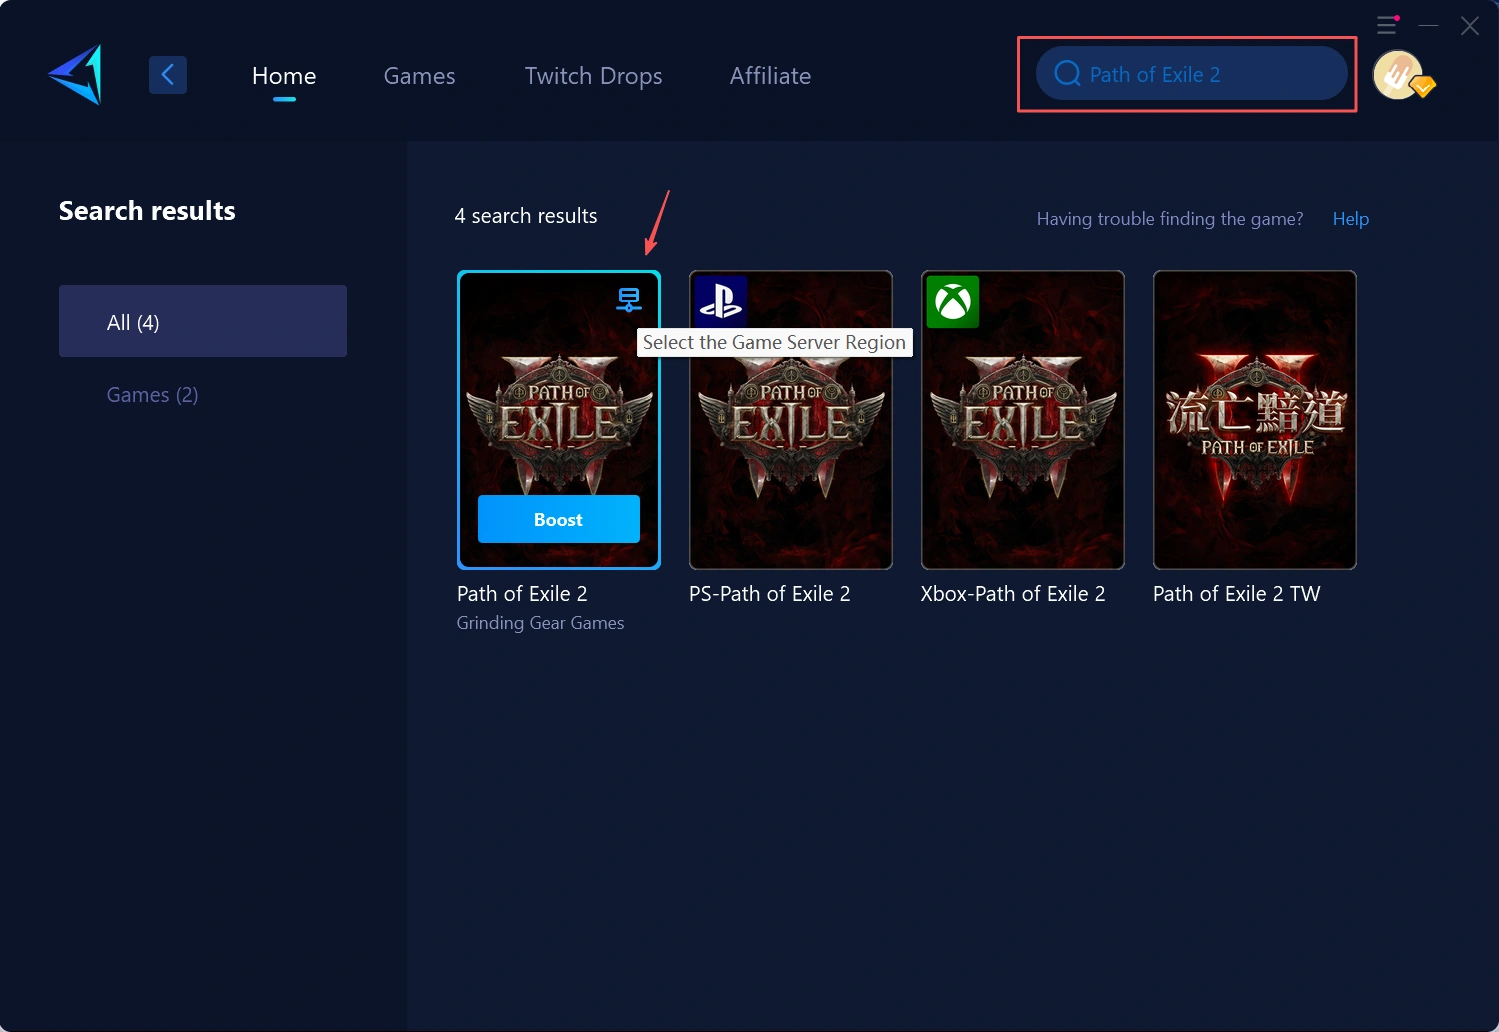Switch to the Home tab
The height and width of the screenshot is (1032, 1499).
coord(284,76)
